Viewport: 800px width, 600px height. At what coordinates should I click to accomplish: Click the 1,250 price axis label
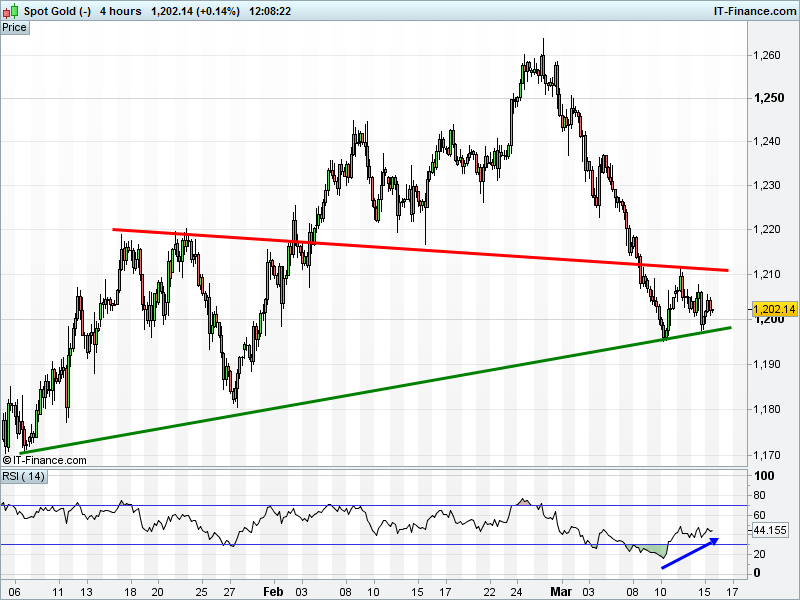tap(769, 97)
